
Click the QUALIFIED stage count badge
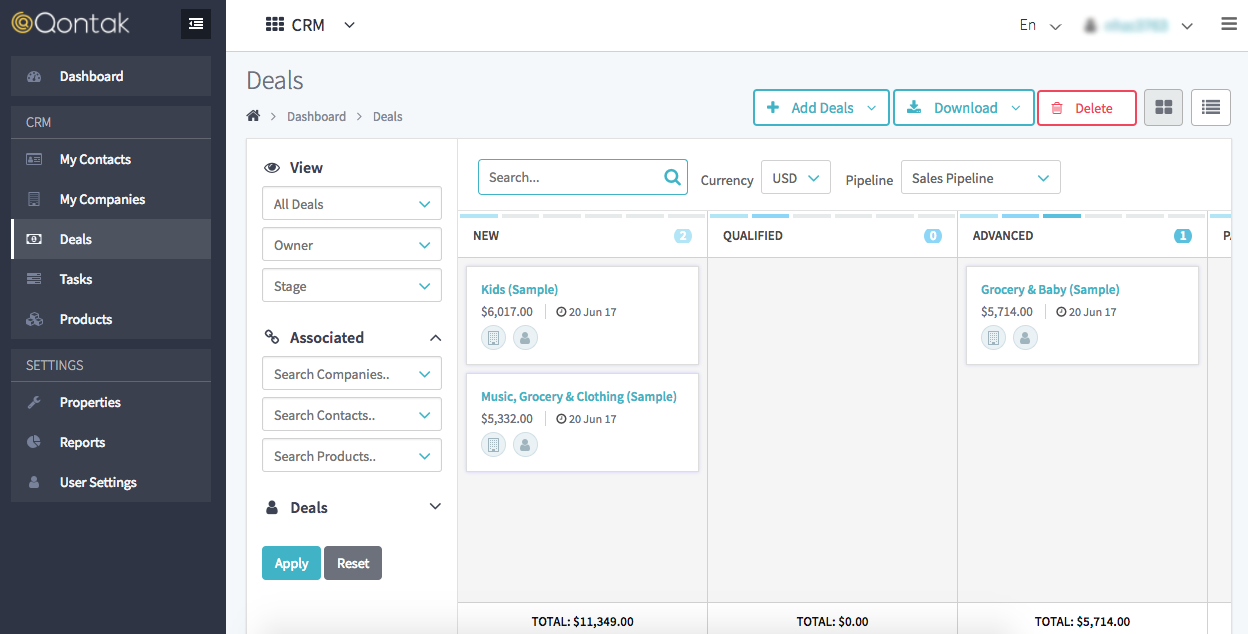point(933,236)
